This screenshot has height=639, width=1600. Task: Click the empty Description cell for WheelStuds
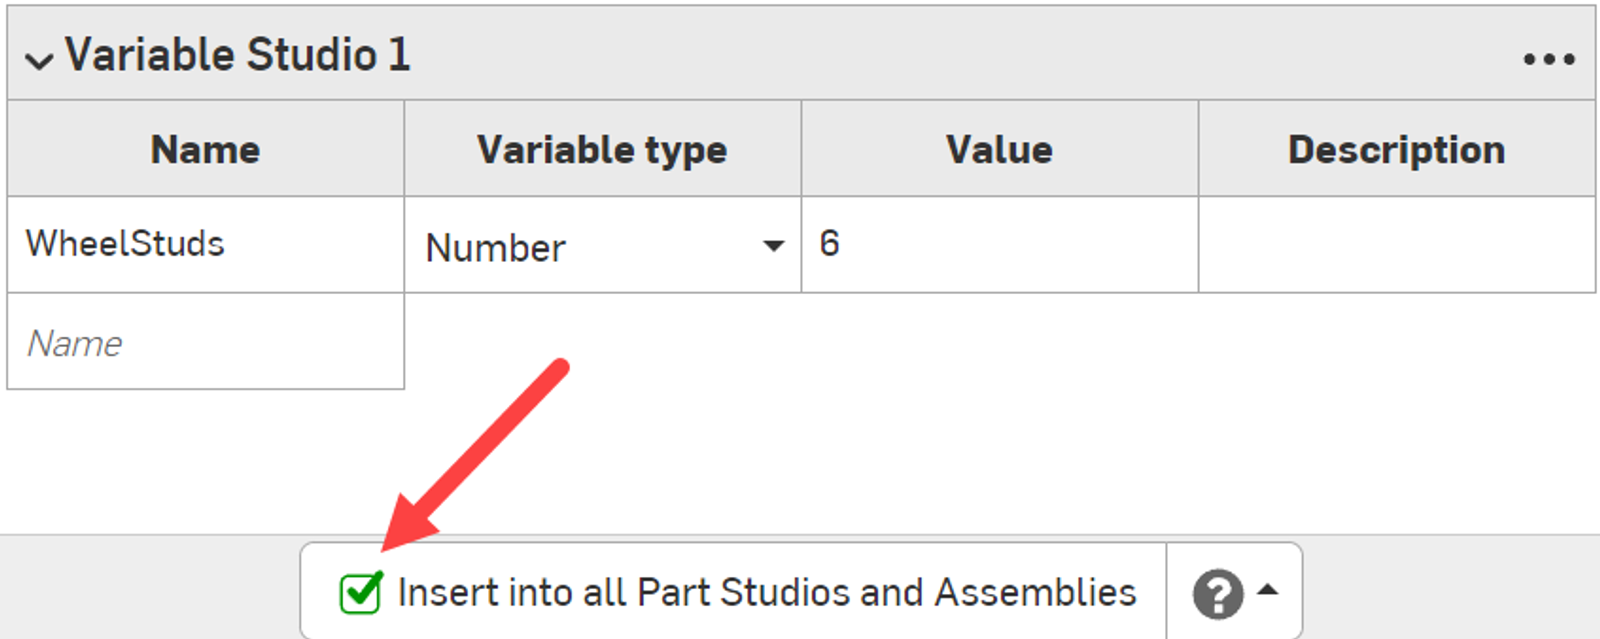pos(1395,244)
